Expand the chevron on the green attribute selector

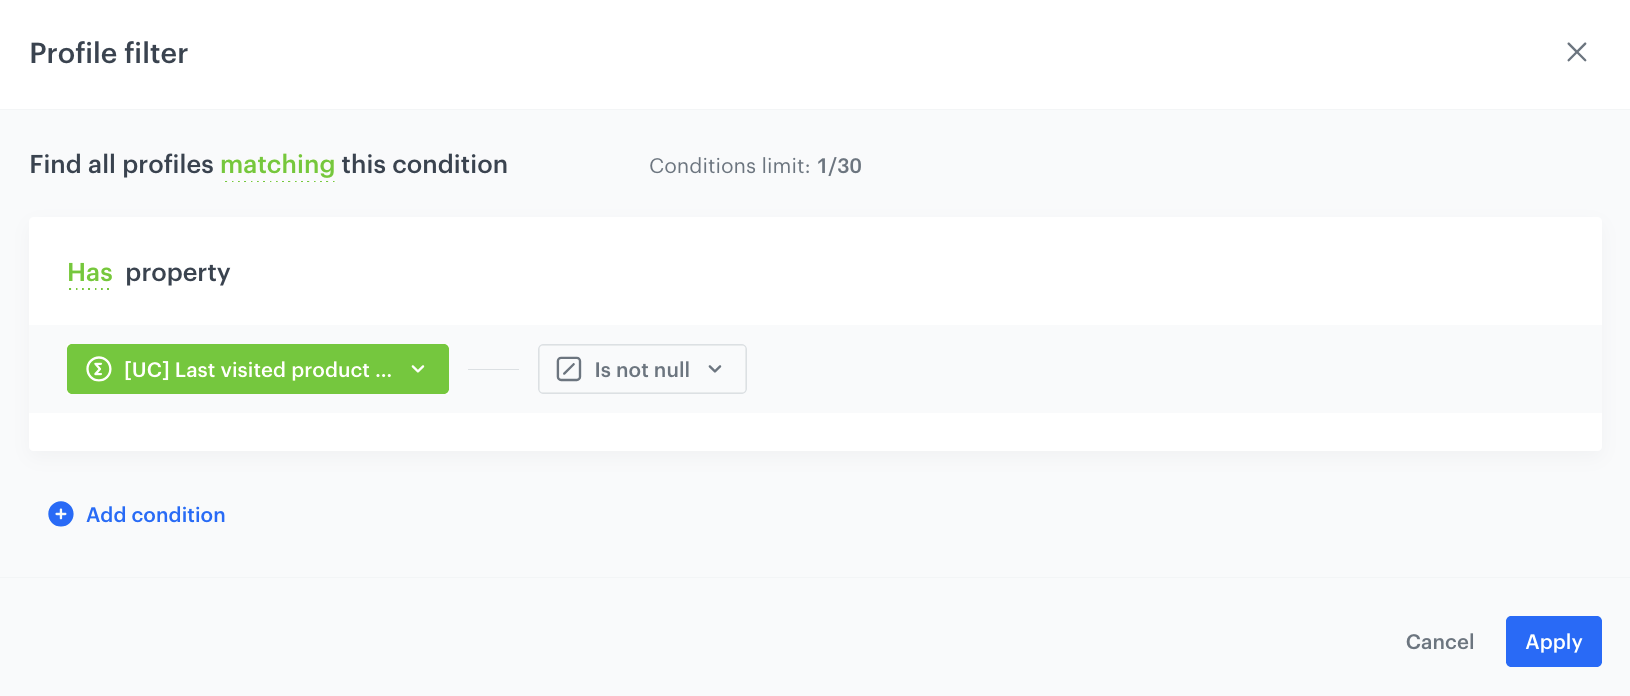click(x=418, y=369)
